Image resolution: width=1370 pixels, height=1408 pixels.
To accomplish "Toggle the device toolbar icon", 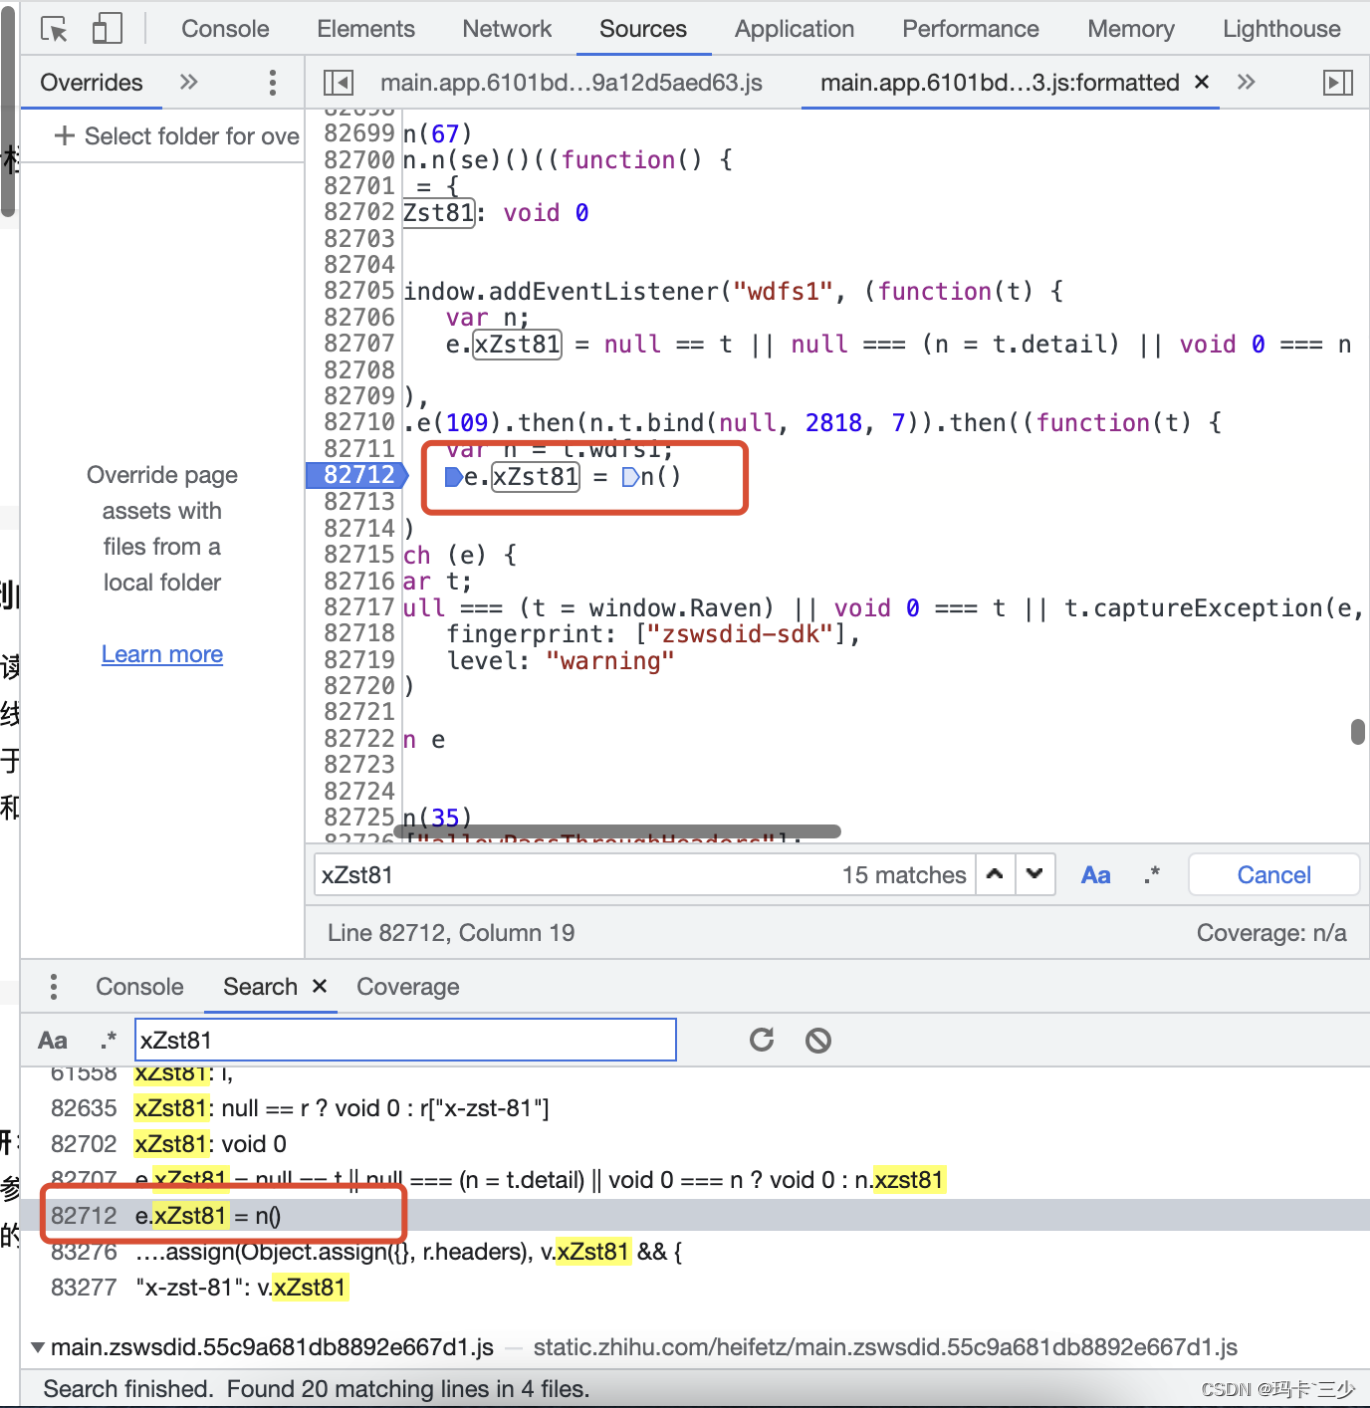I will 107,28.
